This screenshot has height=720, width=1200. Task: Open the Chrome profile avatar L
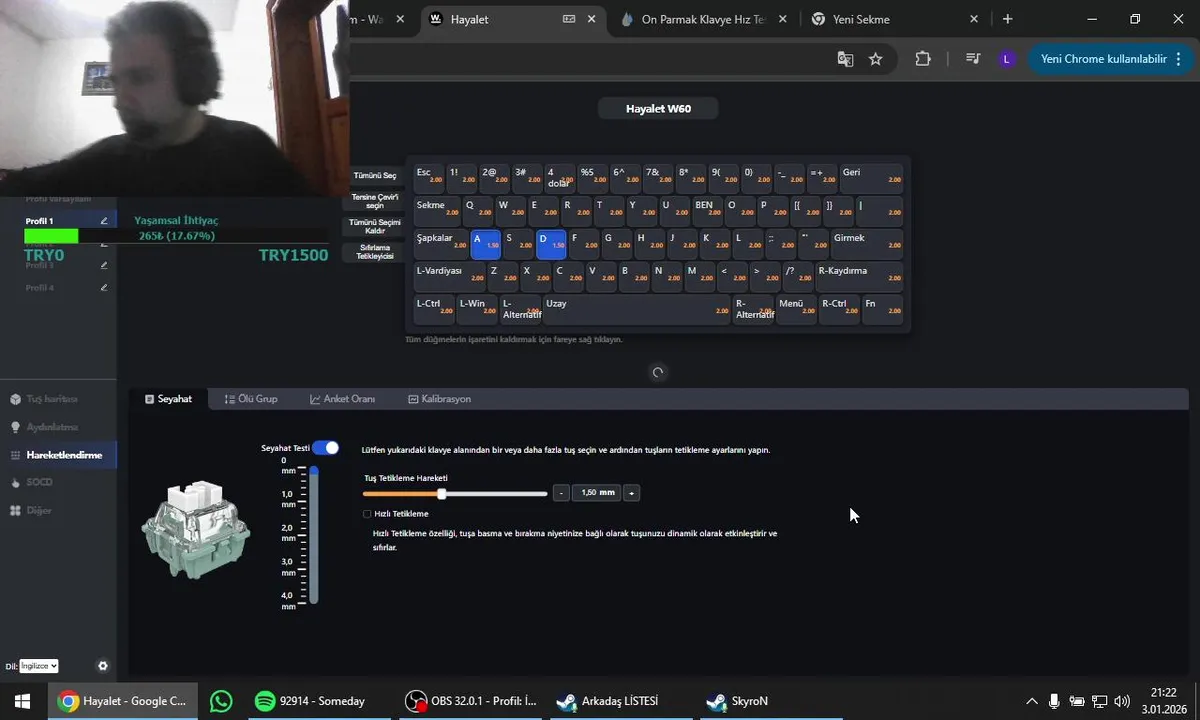click(1006, 59)
